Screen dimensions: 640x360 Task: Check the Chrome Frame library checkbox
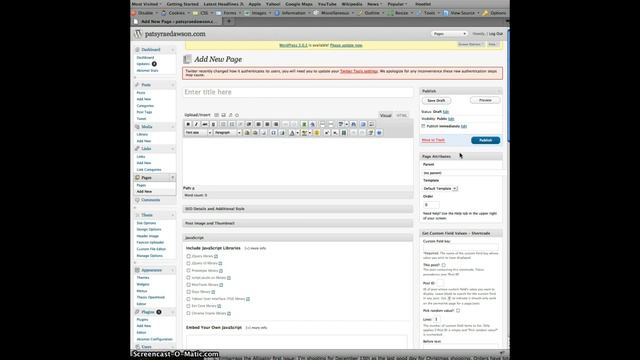point(189,313)
